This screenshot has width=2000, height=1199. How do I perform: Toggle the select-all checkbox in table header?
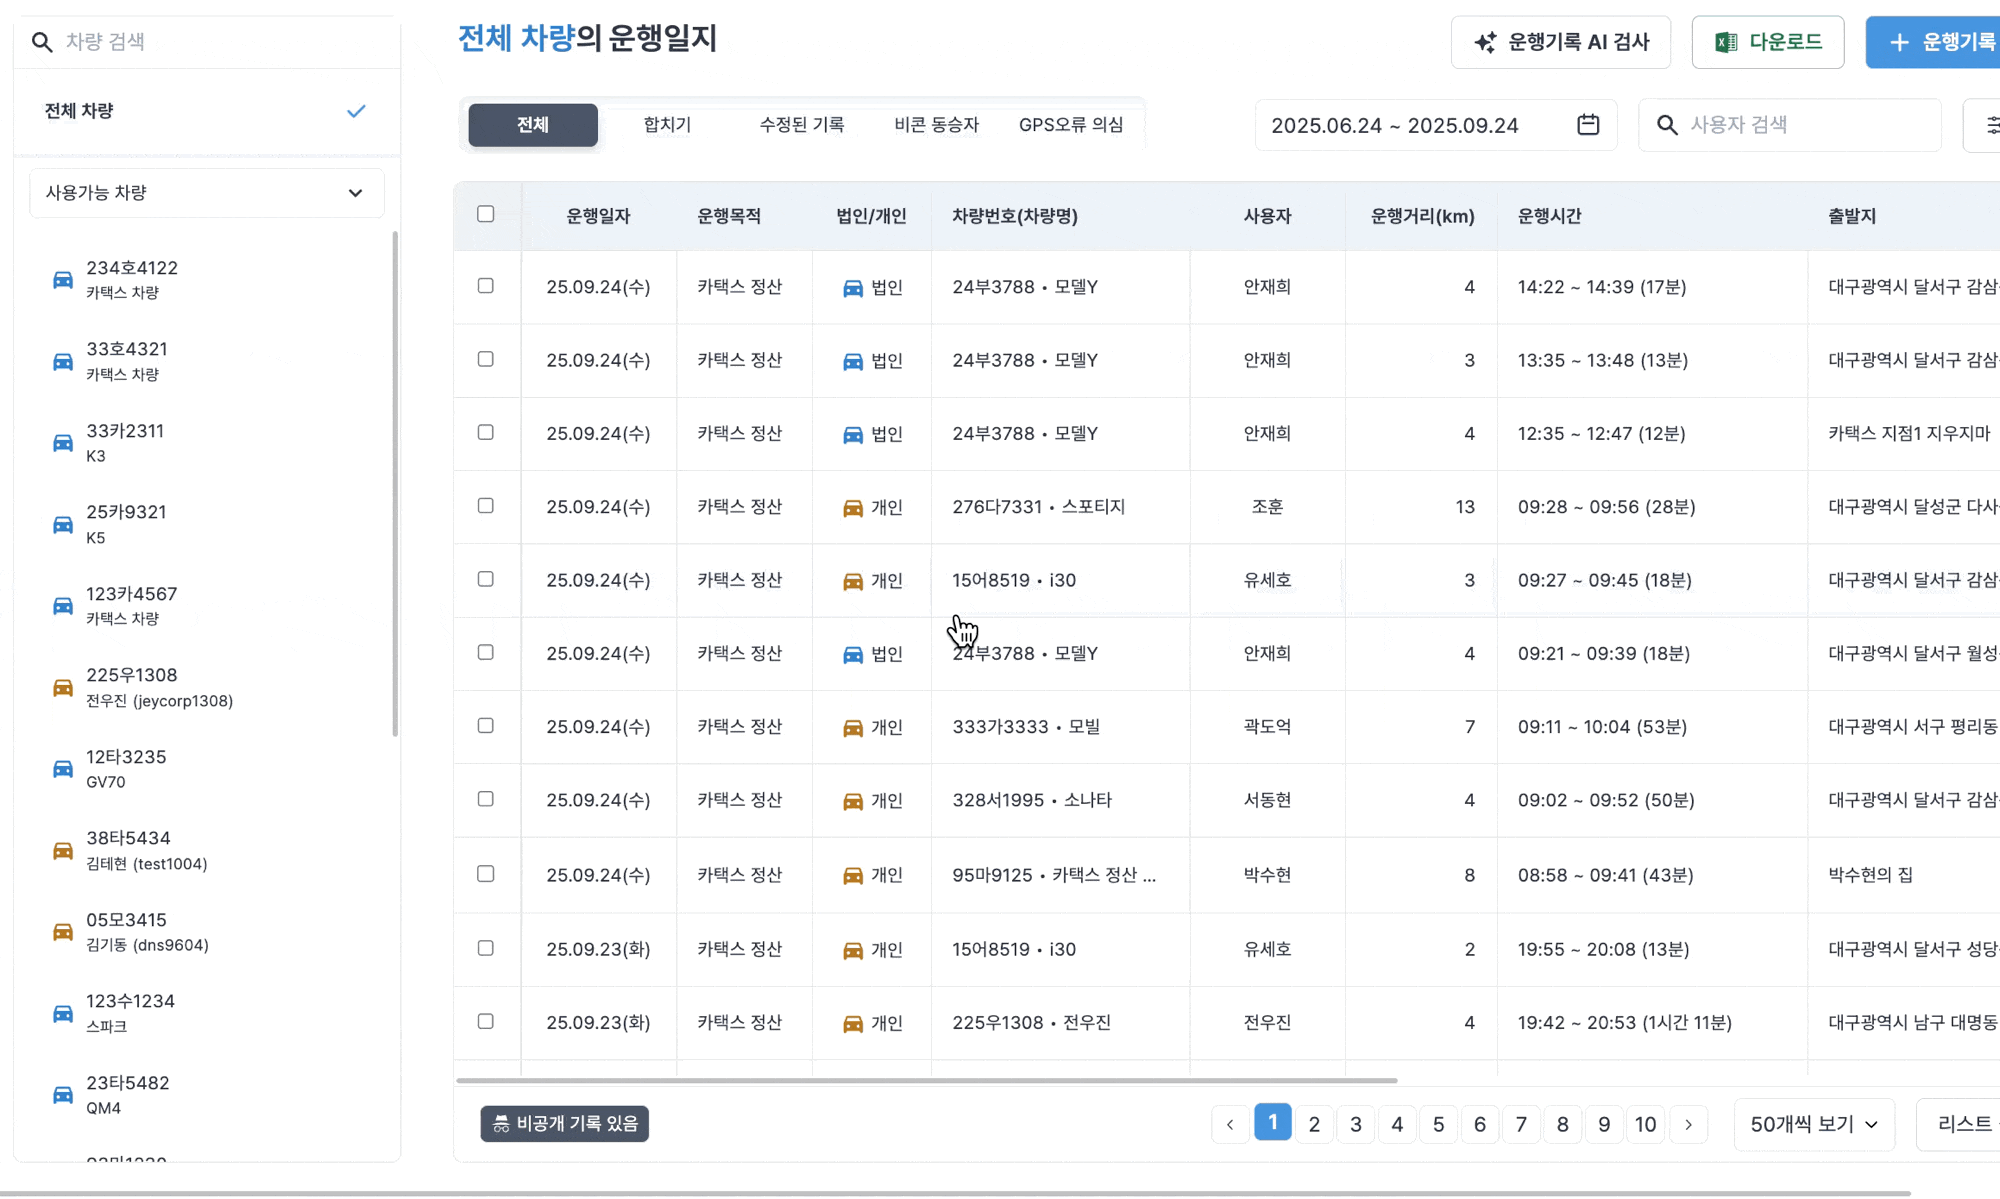coord(486,214)
